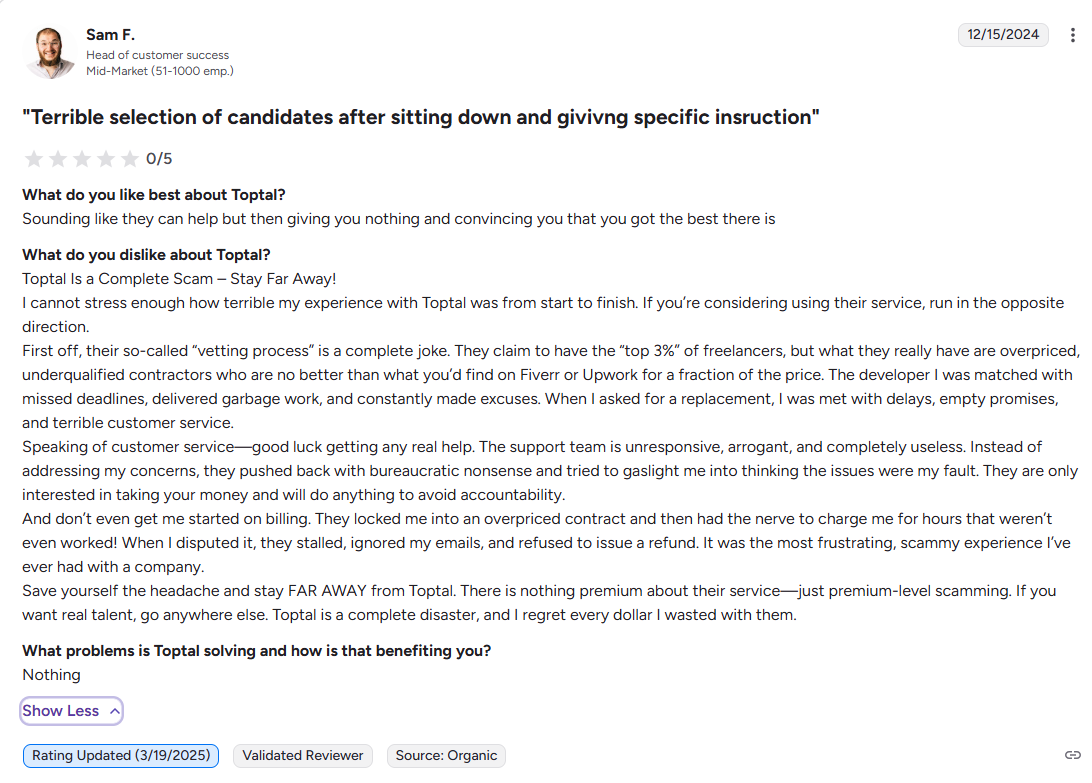Select the first rating star
The height and width of the screenshot is (783, 1092).
coord(33,158)
